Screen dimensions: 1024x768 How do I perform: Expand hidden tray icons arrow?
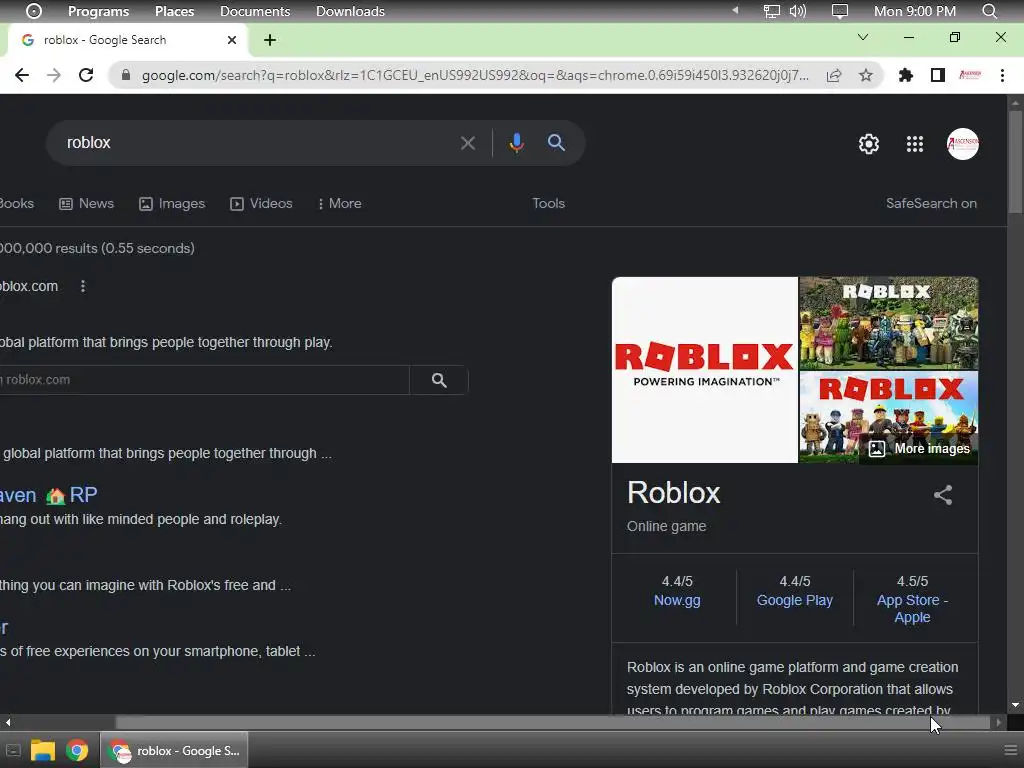point(735,10)
